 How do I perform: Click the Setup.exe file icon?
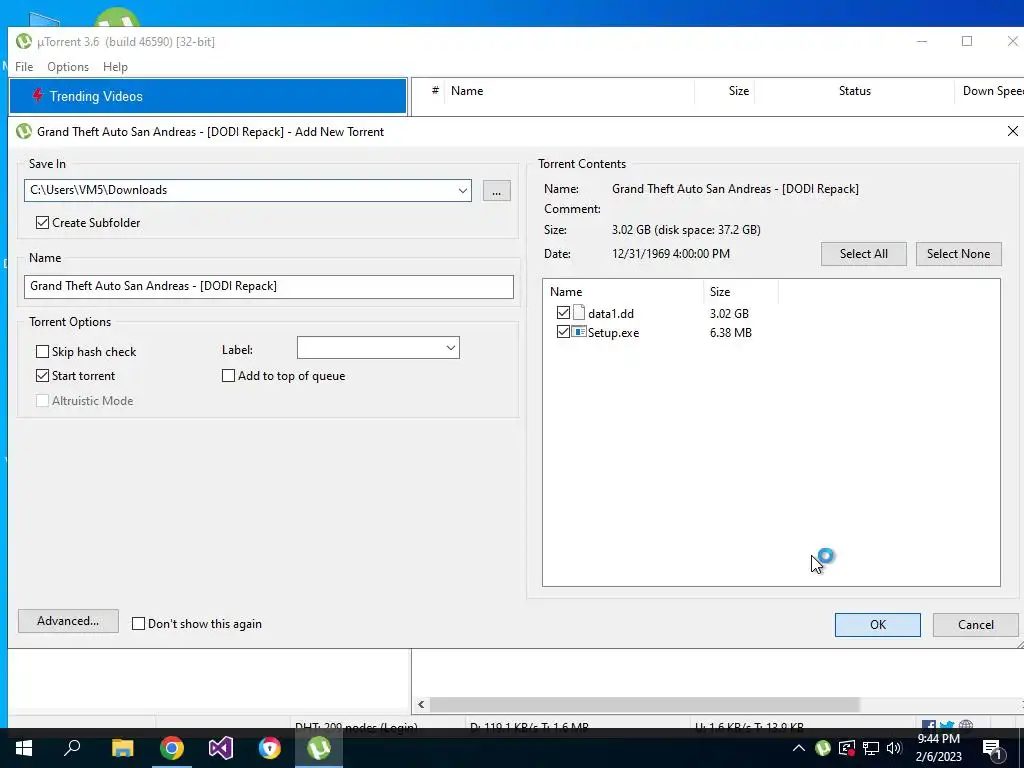coord(579,332)
